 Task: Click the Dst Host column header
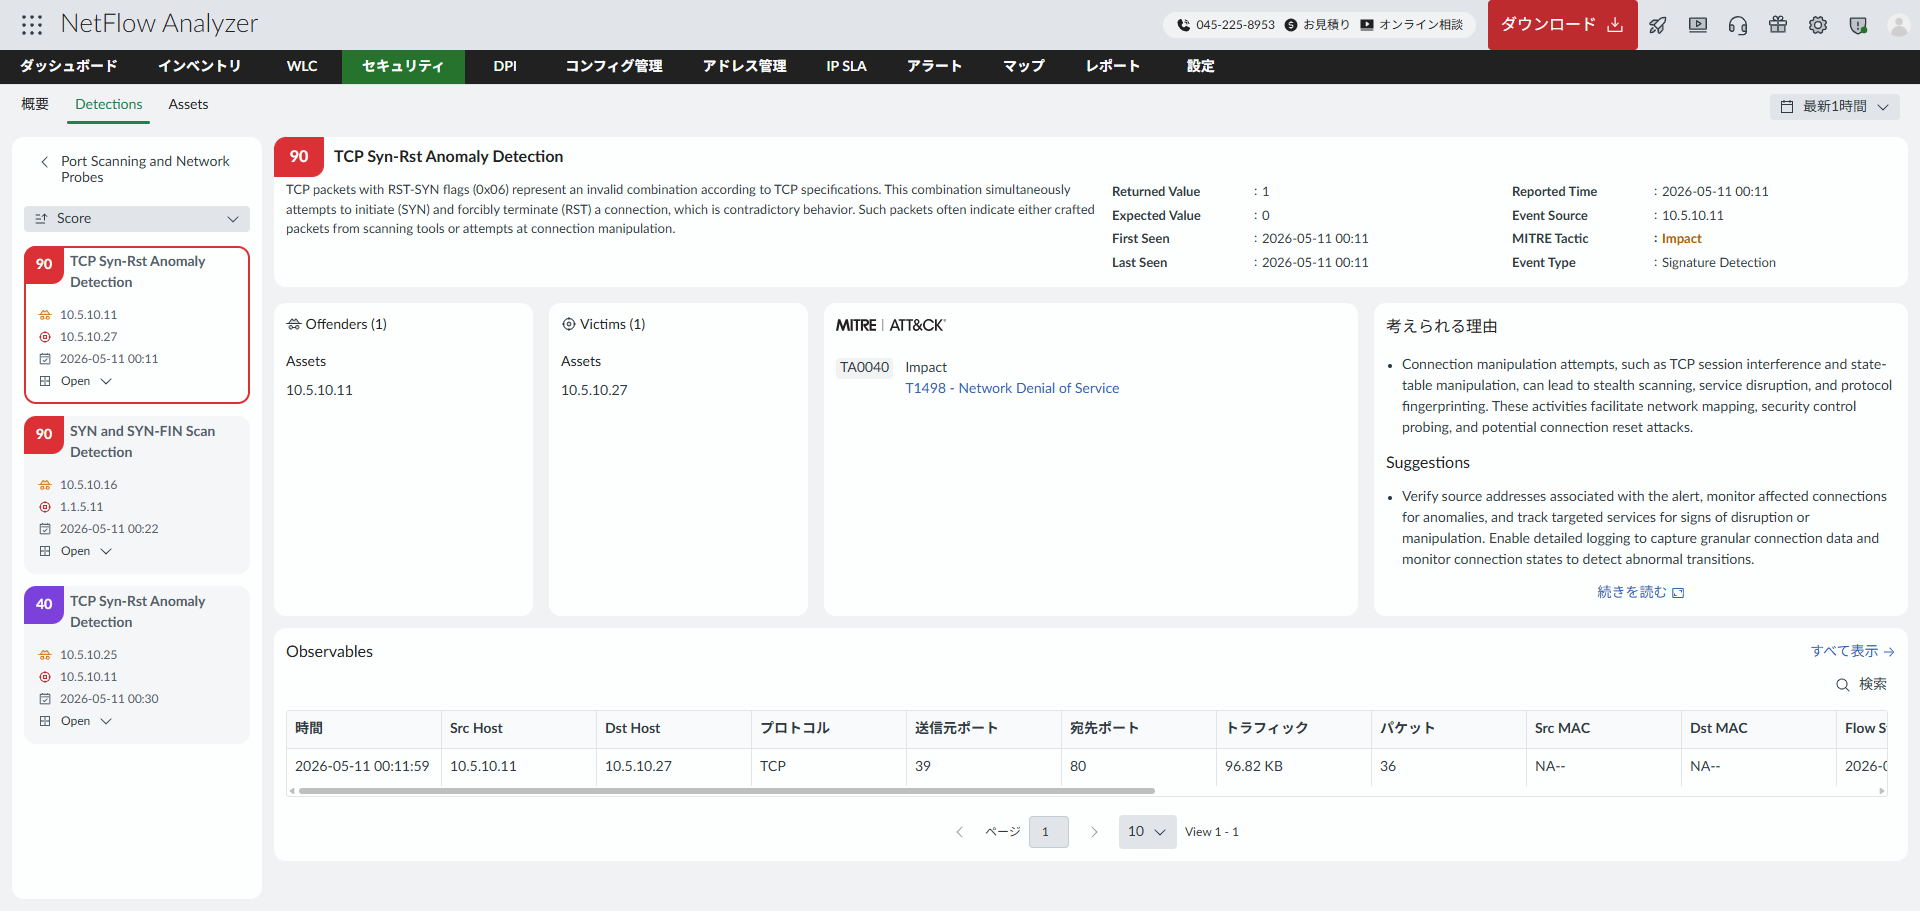coord(674,729)
